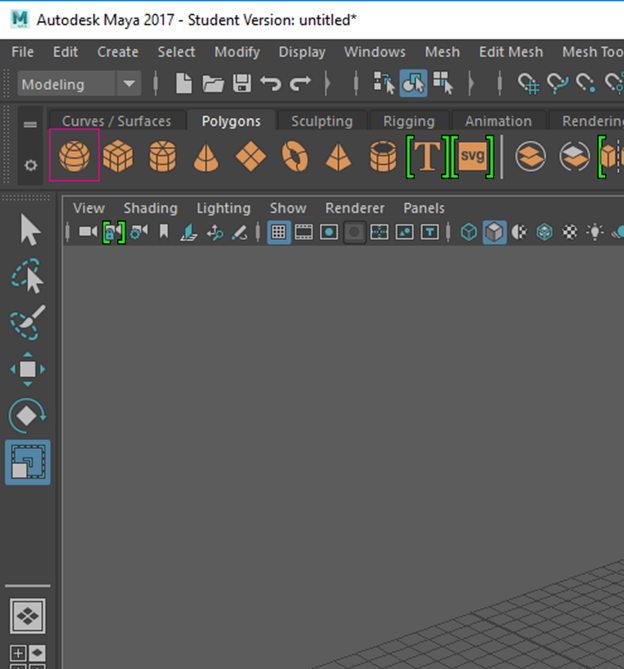Activate the Rotate tool

click(28, 416)
